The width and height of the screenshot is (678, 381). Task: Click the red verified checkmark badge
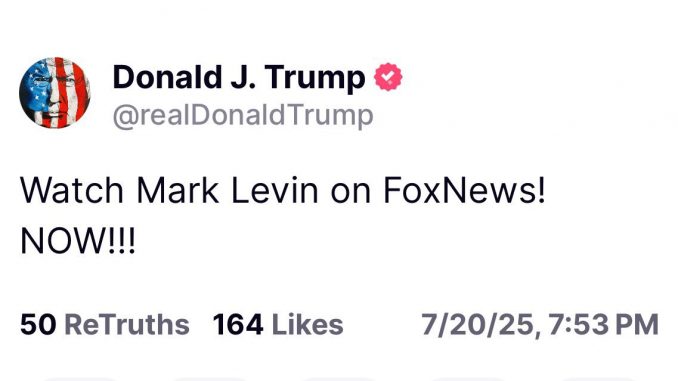click(x=388, y=77)
